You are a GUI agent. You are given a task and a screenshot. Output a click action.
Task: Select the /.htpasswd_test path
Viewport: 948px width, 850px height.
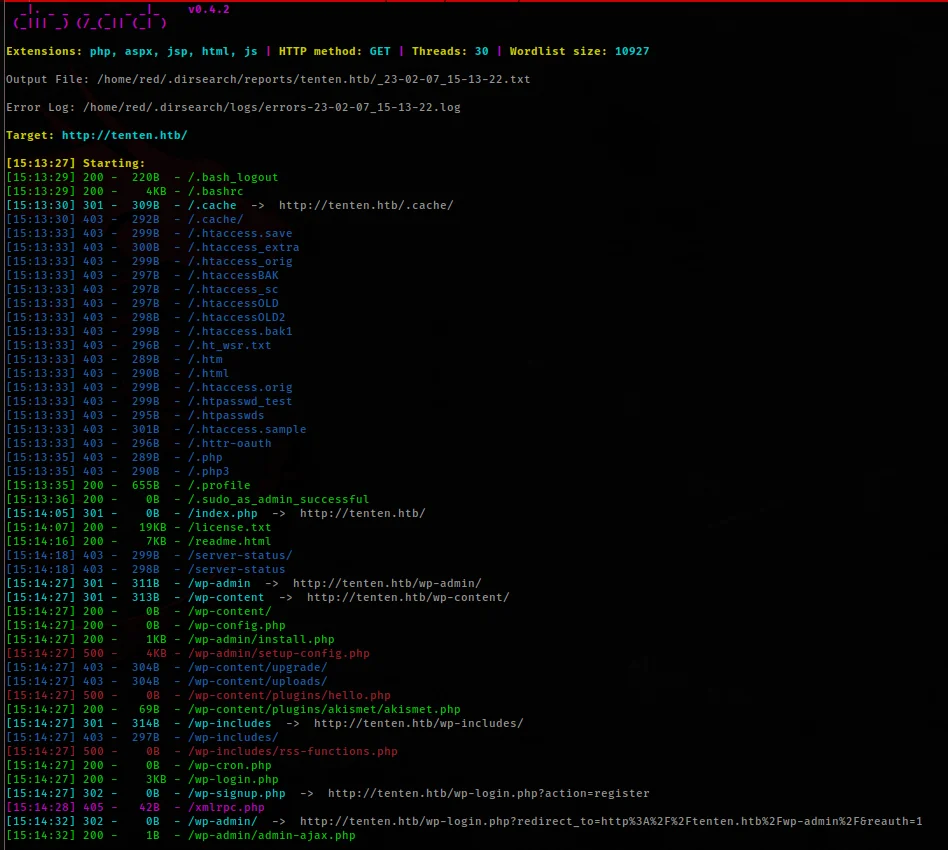(x=240, y=401)
